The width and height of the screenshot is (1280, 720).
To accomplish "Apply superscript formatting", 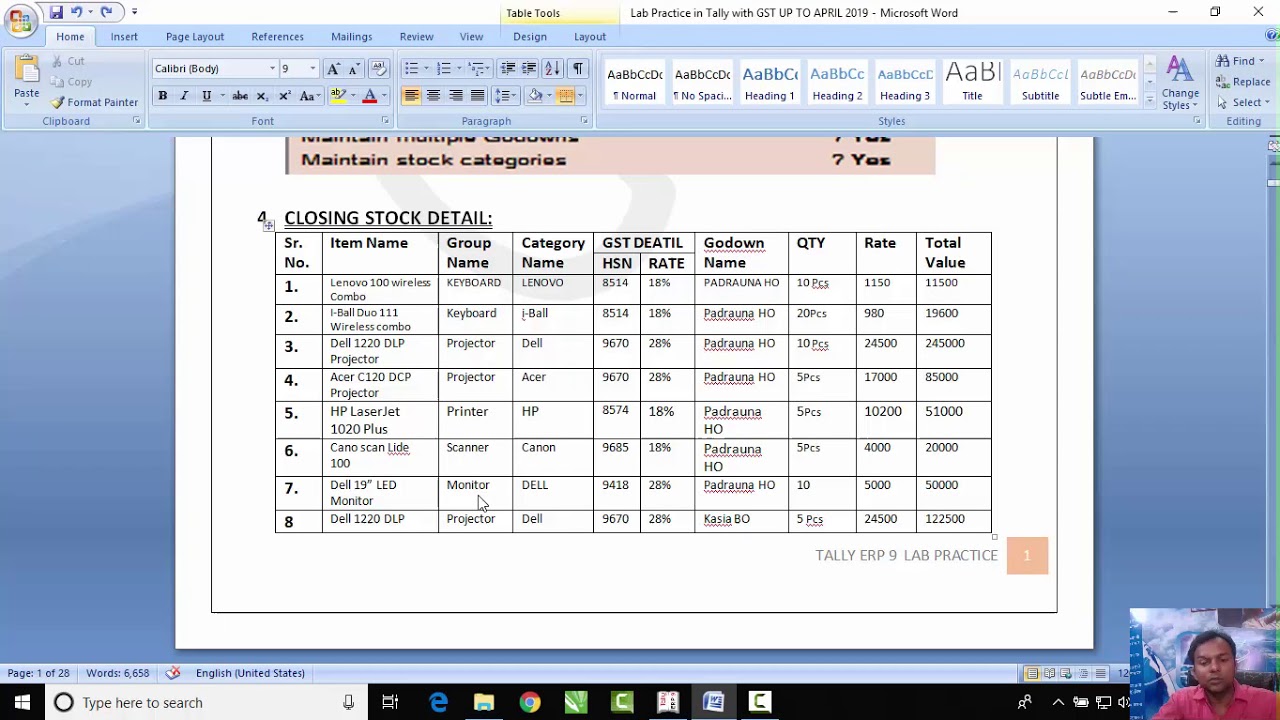I will tap(284, 96).
